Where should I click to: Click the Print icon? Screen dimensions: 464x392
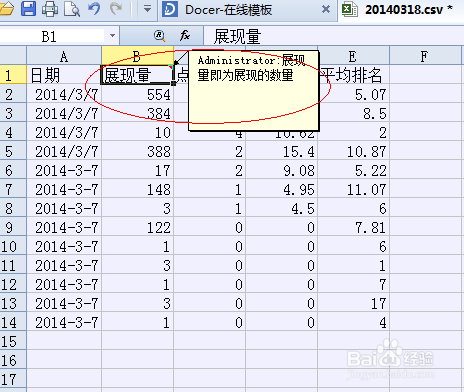coord(50,9)
